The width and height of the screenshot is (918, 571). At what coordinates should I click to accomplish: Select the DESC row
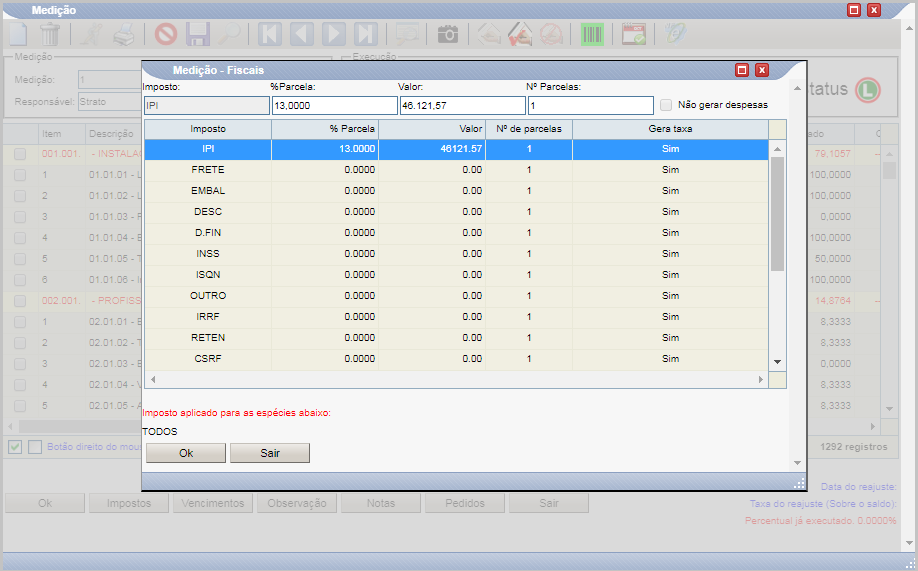click(457, 212)
